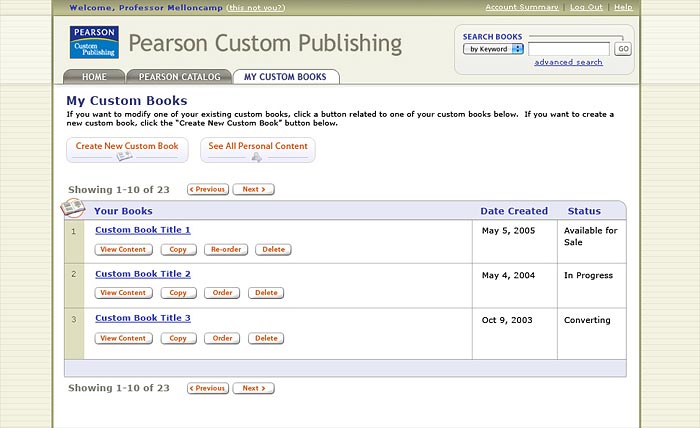Click the Log Out link
The height and width of the screenshot is (428, 700).
586,7
